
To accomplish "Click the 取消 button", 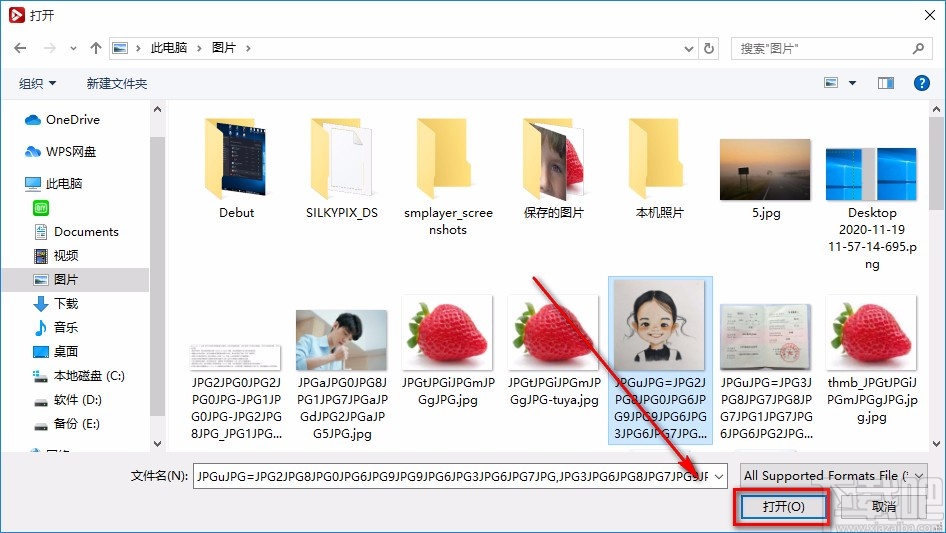I will coord(883,506).
